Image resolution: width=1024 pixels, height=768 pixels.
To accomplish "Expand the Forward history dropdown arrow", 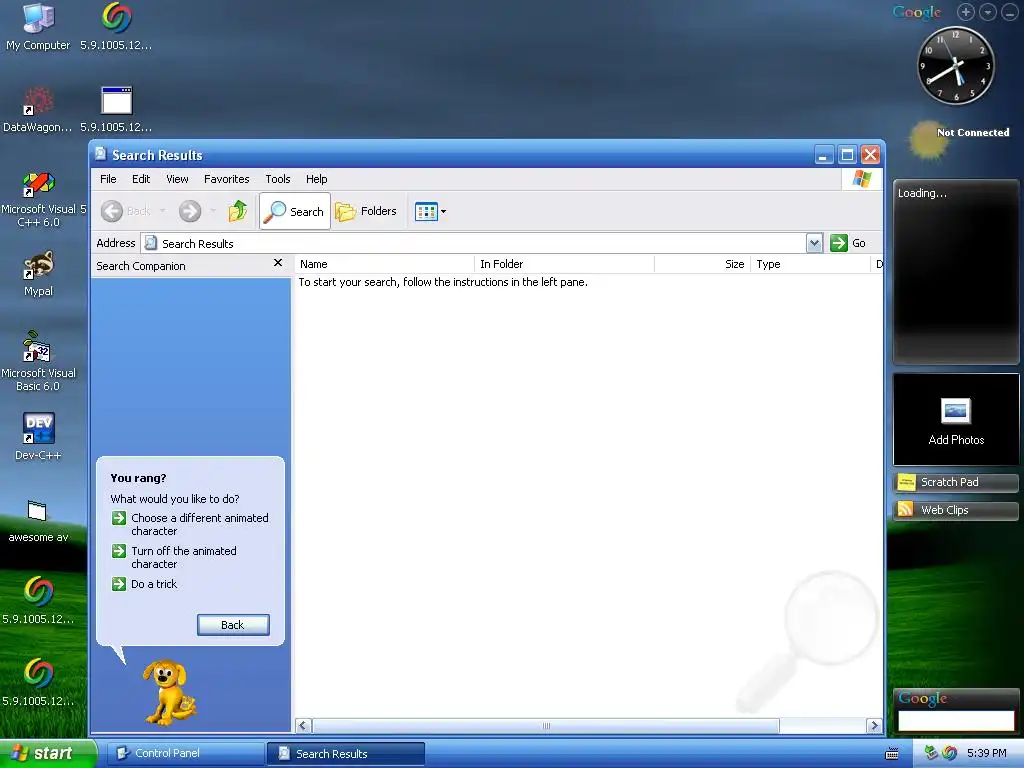I will 213,211.
